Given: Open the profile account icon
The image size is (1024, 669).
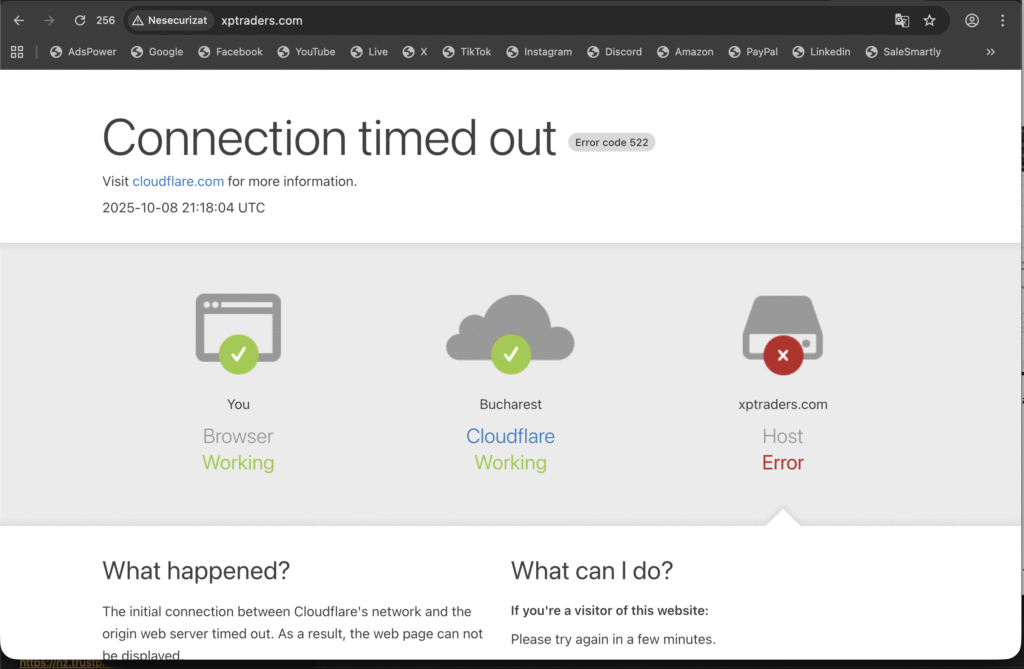Looking at the screenshot, I should tap(972, 20).
